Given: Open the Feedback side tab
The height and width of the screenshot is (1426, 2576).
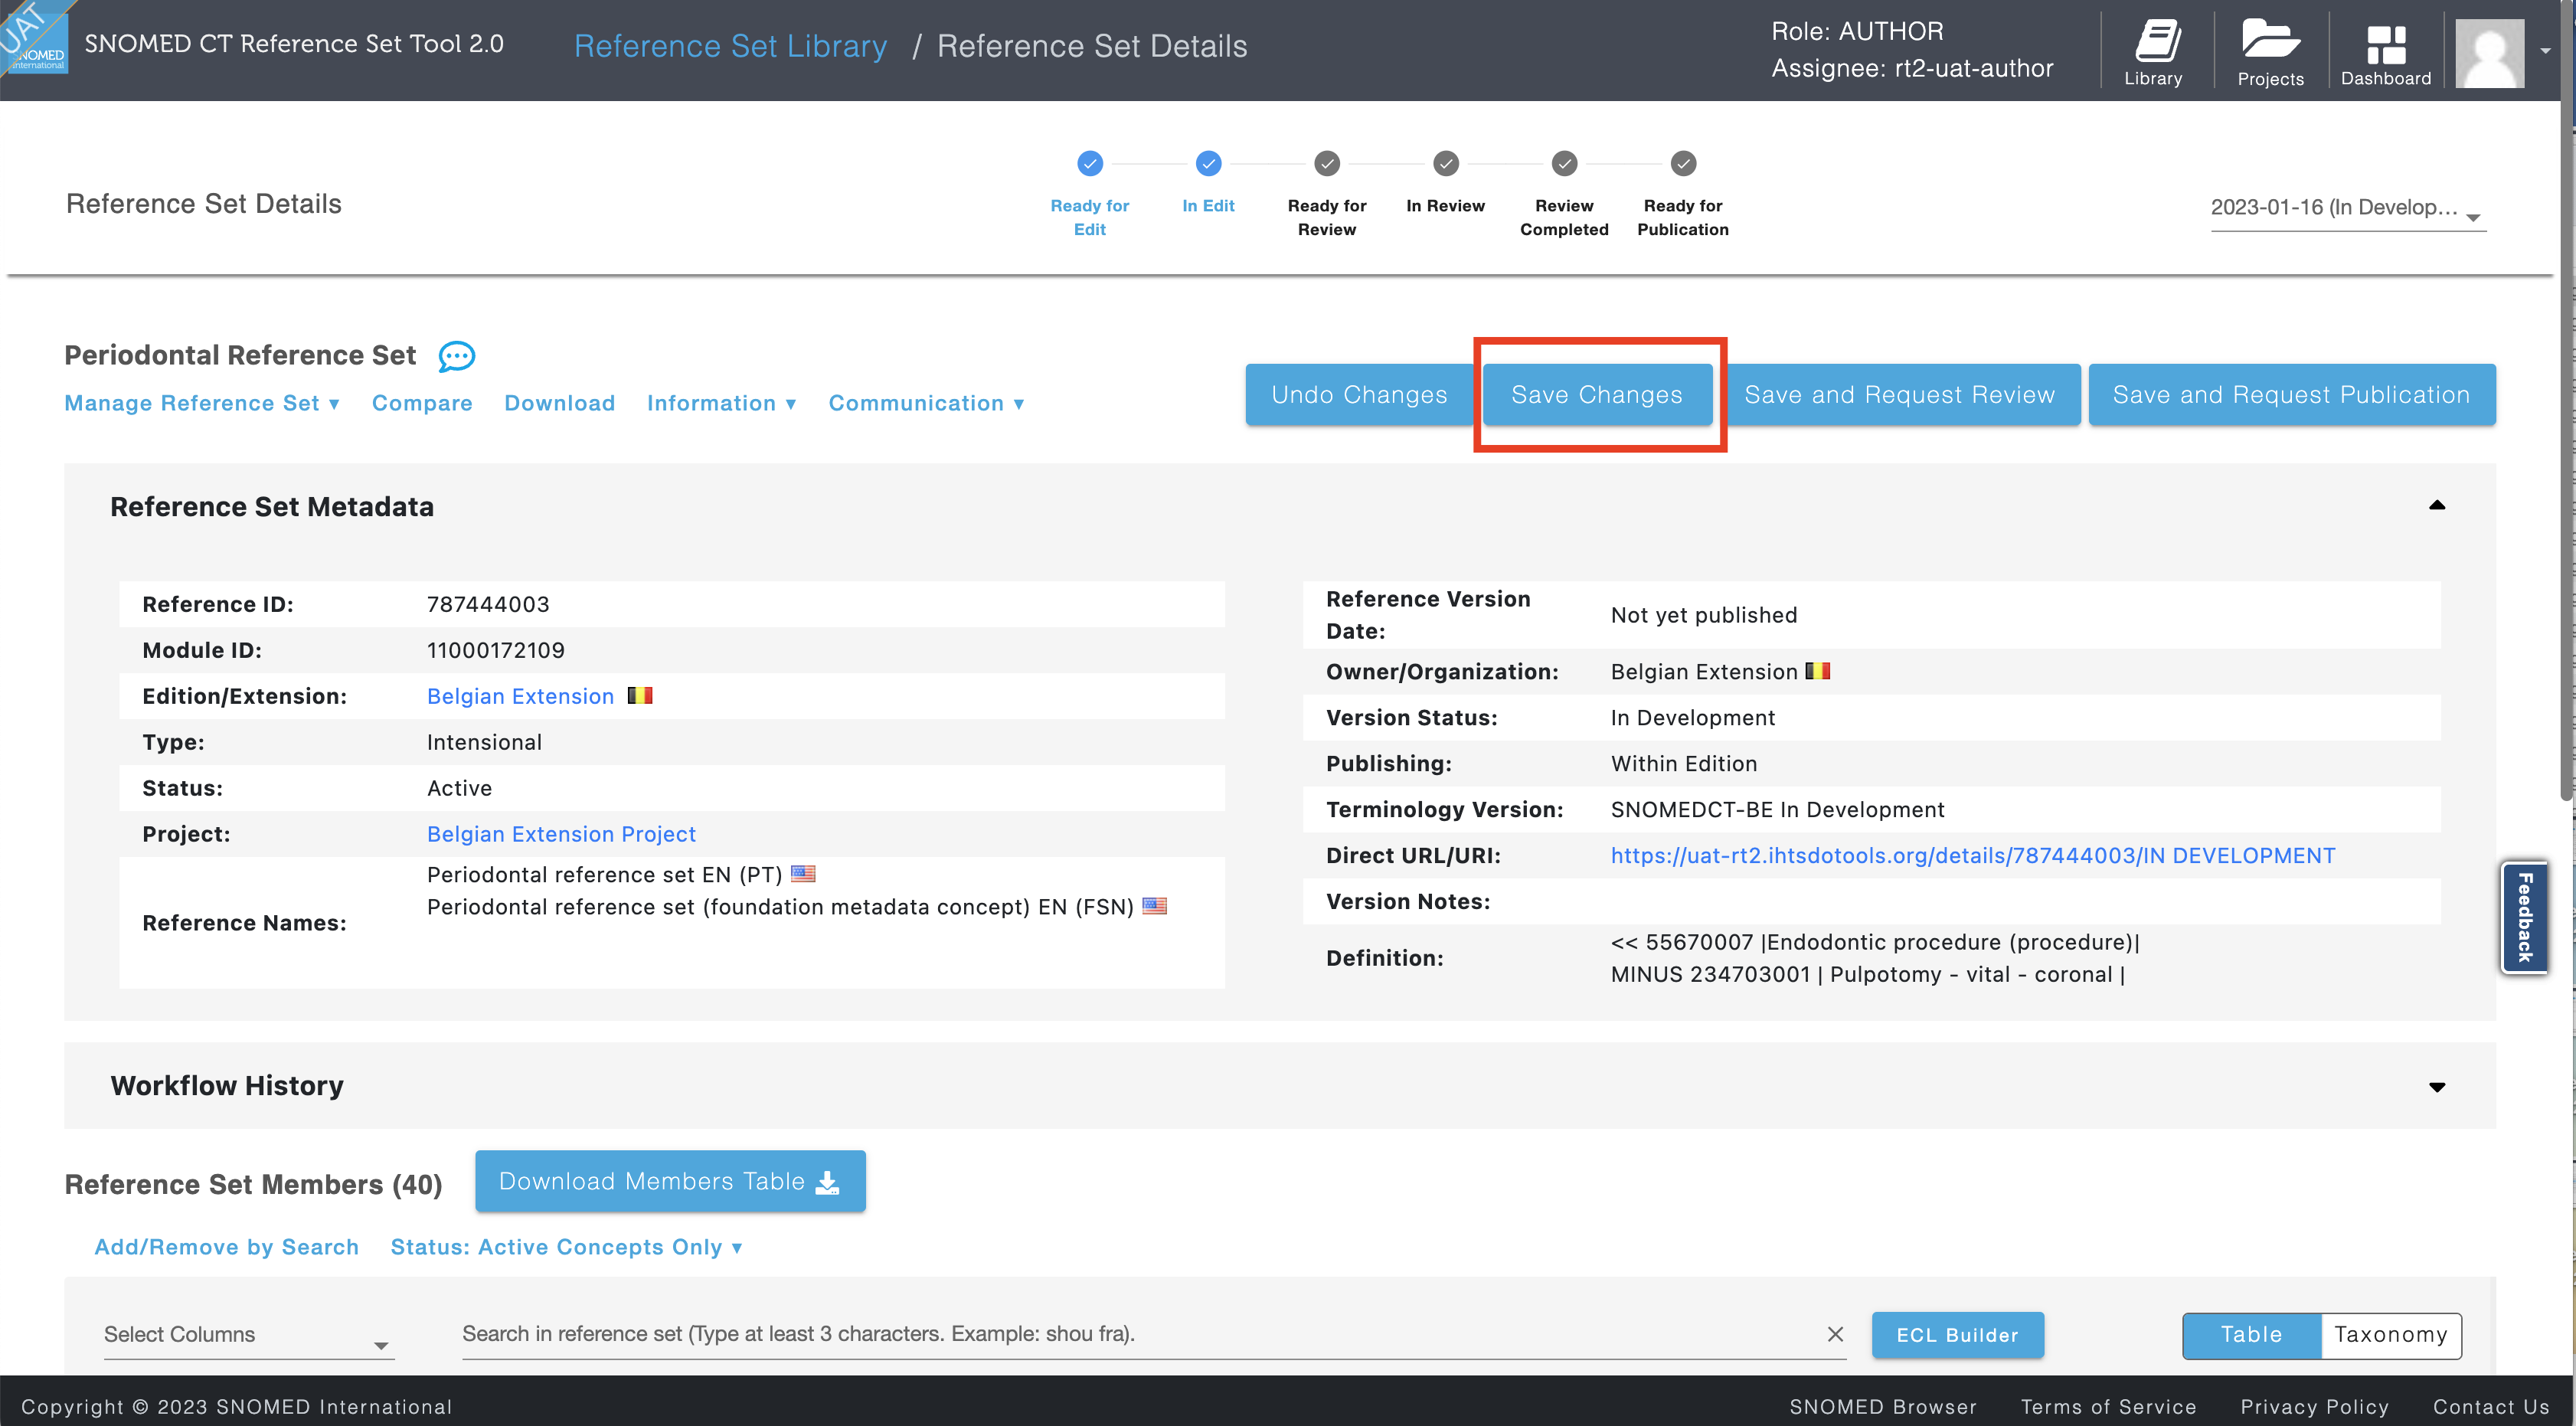Looking at the screenshot, I should coord(2523,918).
